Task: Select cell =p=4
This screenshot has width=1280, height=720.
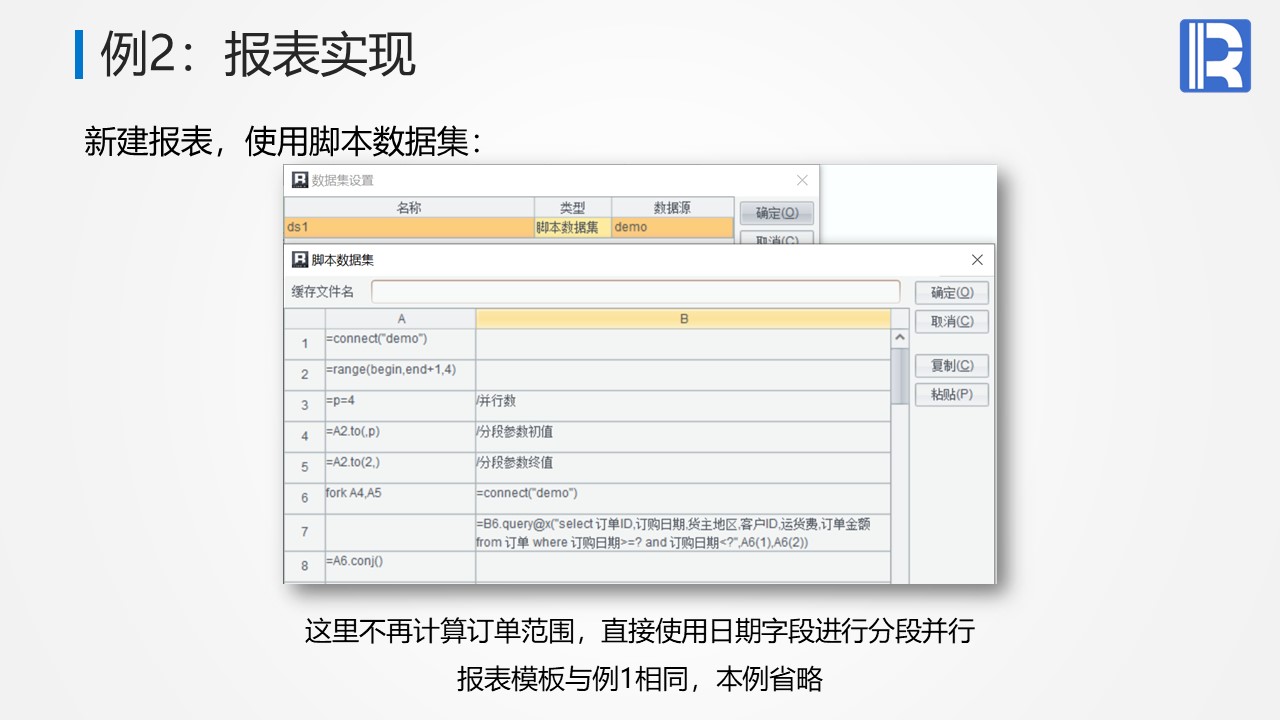Action: 401,406
